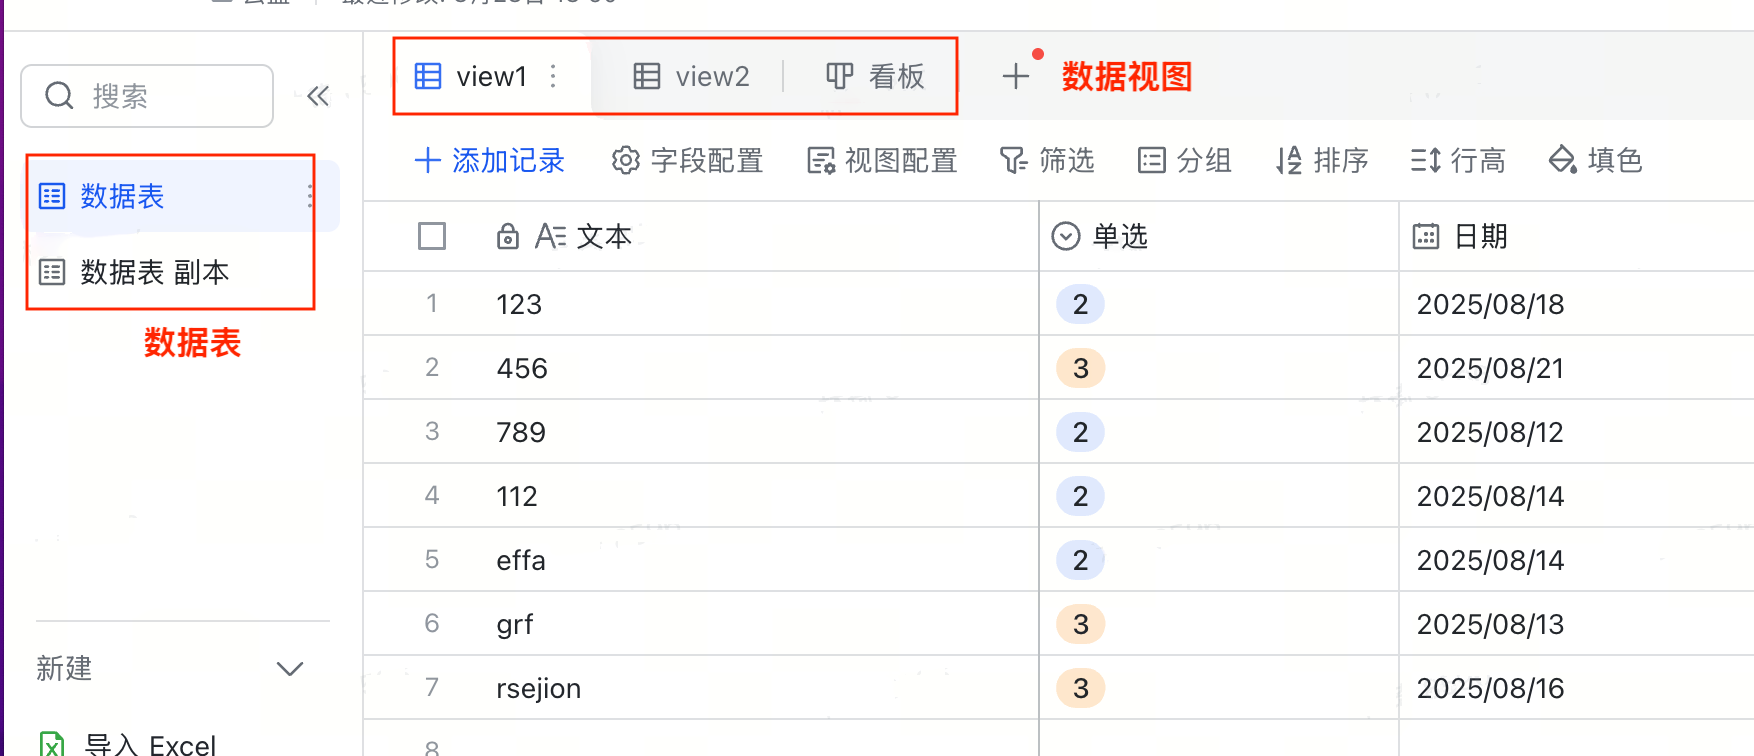Expand 新建 dropdown chevron

(x=290, y=669)
